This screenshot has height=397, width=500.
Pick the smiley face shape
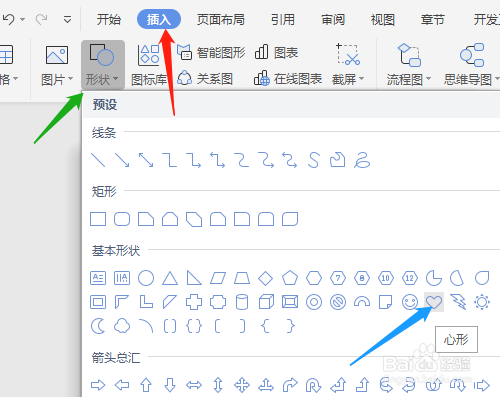click(410, 302)
